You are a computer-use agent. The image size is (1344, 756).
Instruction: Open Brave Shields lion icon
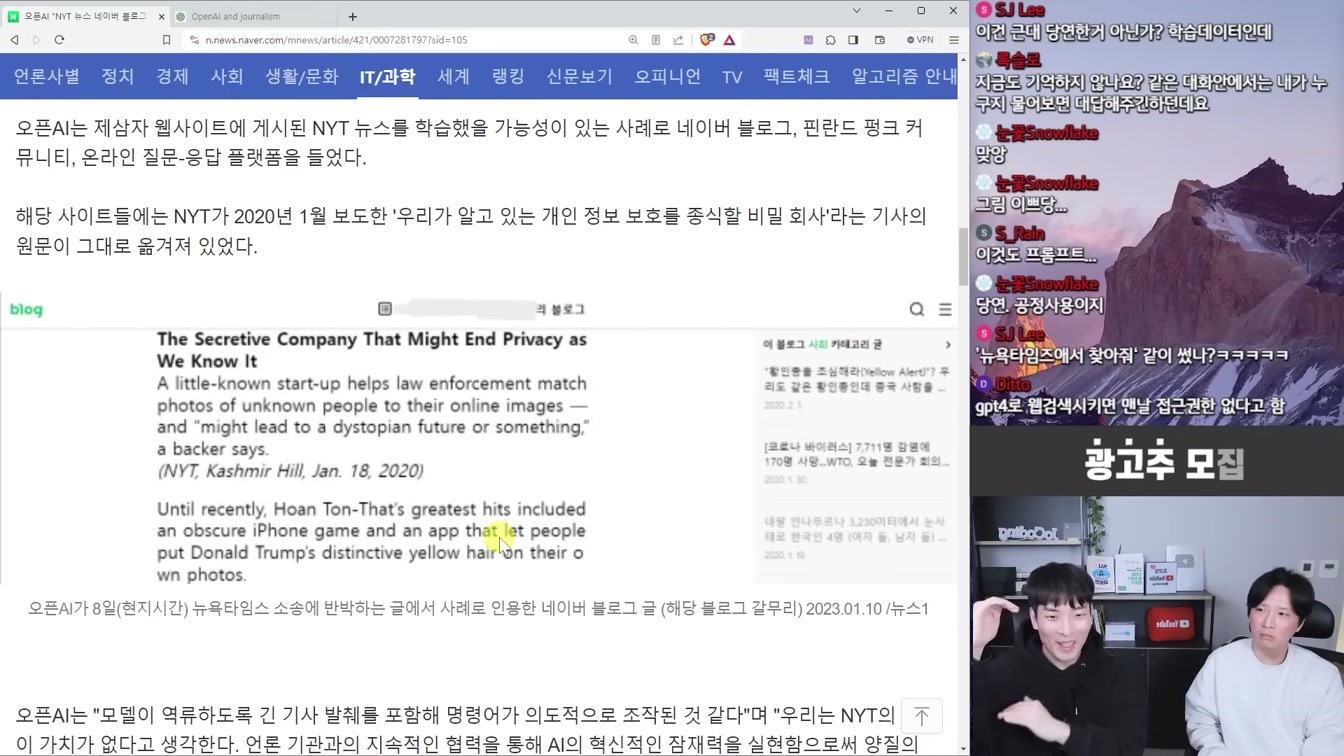pyautogui.click(x=707, y=40)
